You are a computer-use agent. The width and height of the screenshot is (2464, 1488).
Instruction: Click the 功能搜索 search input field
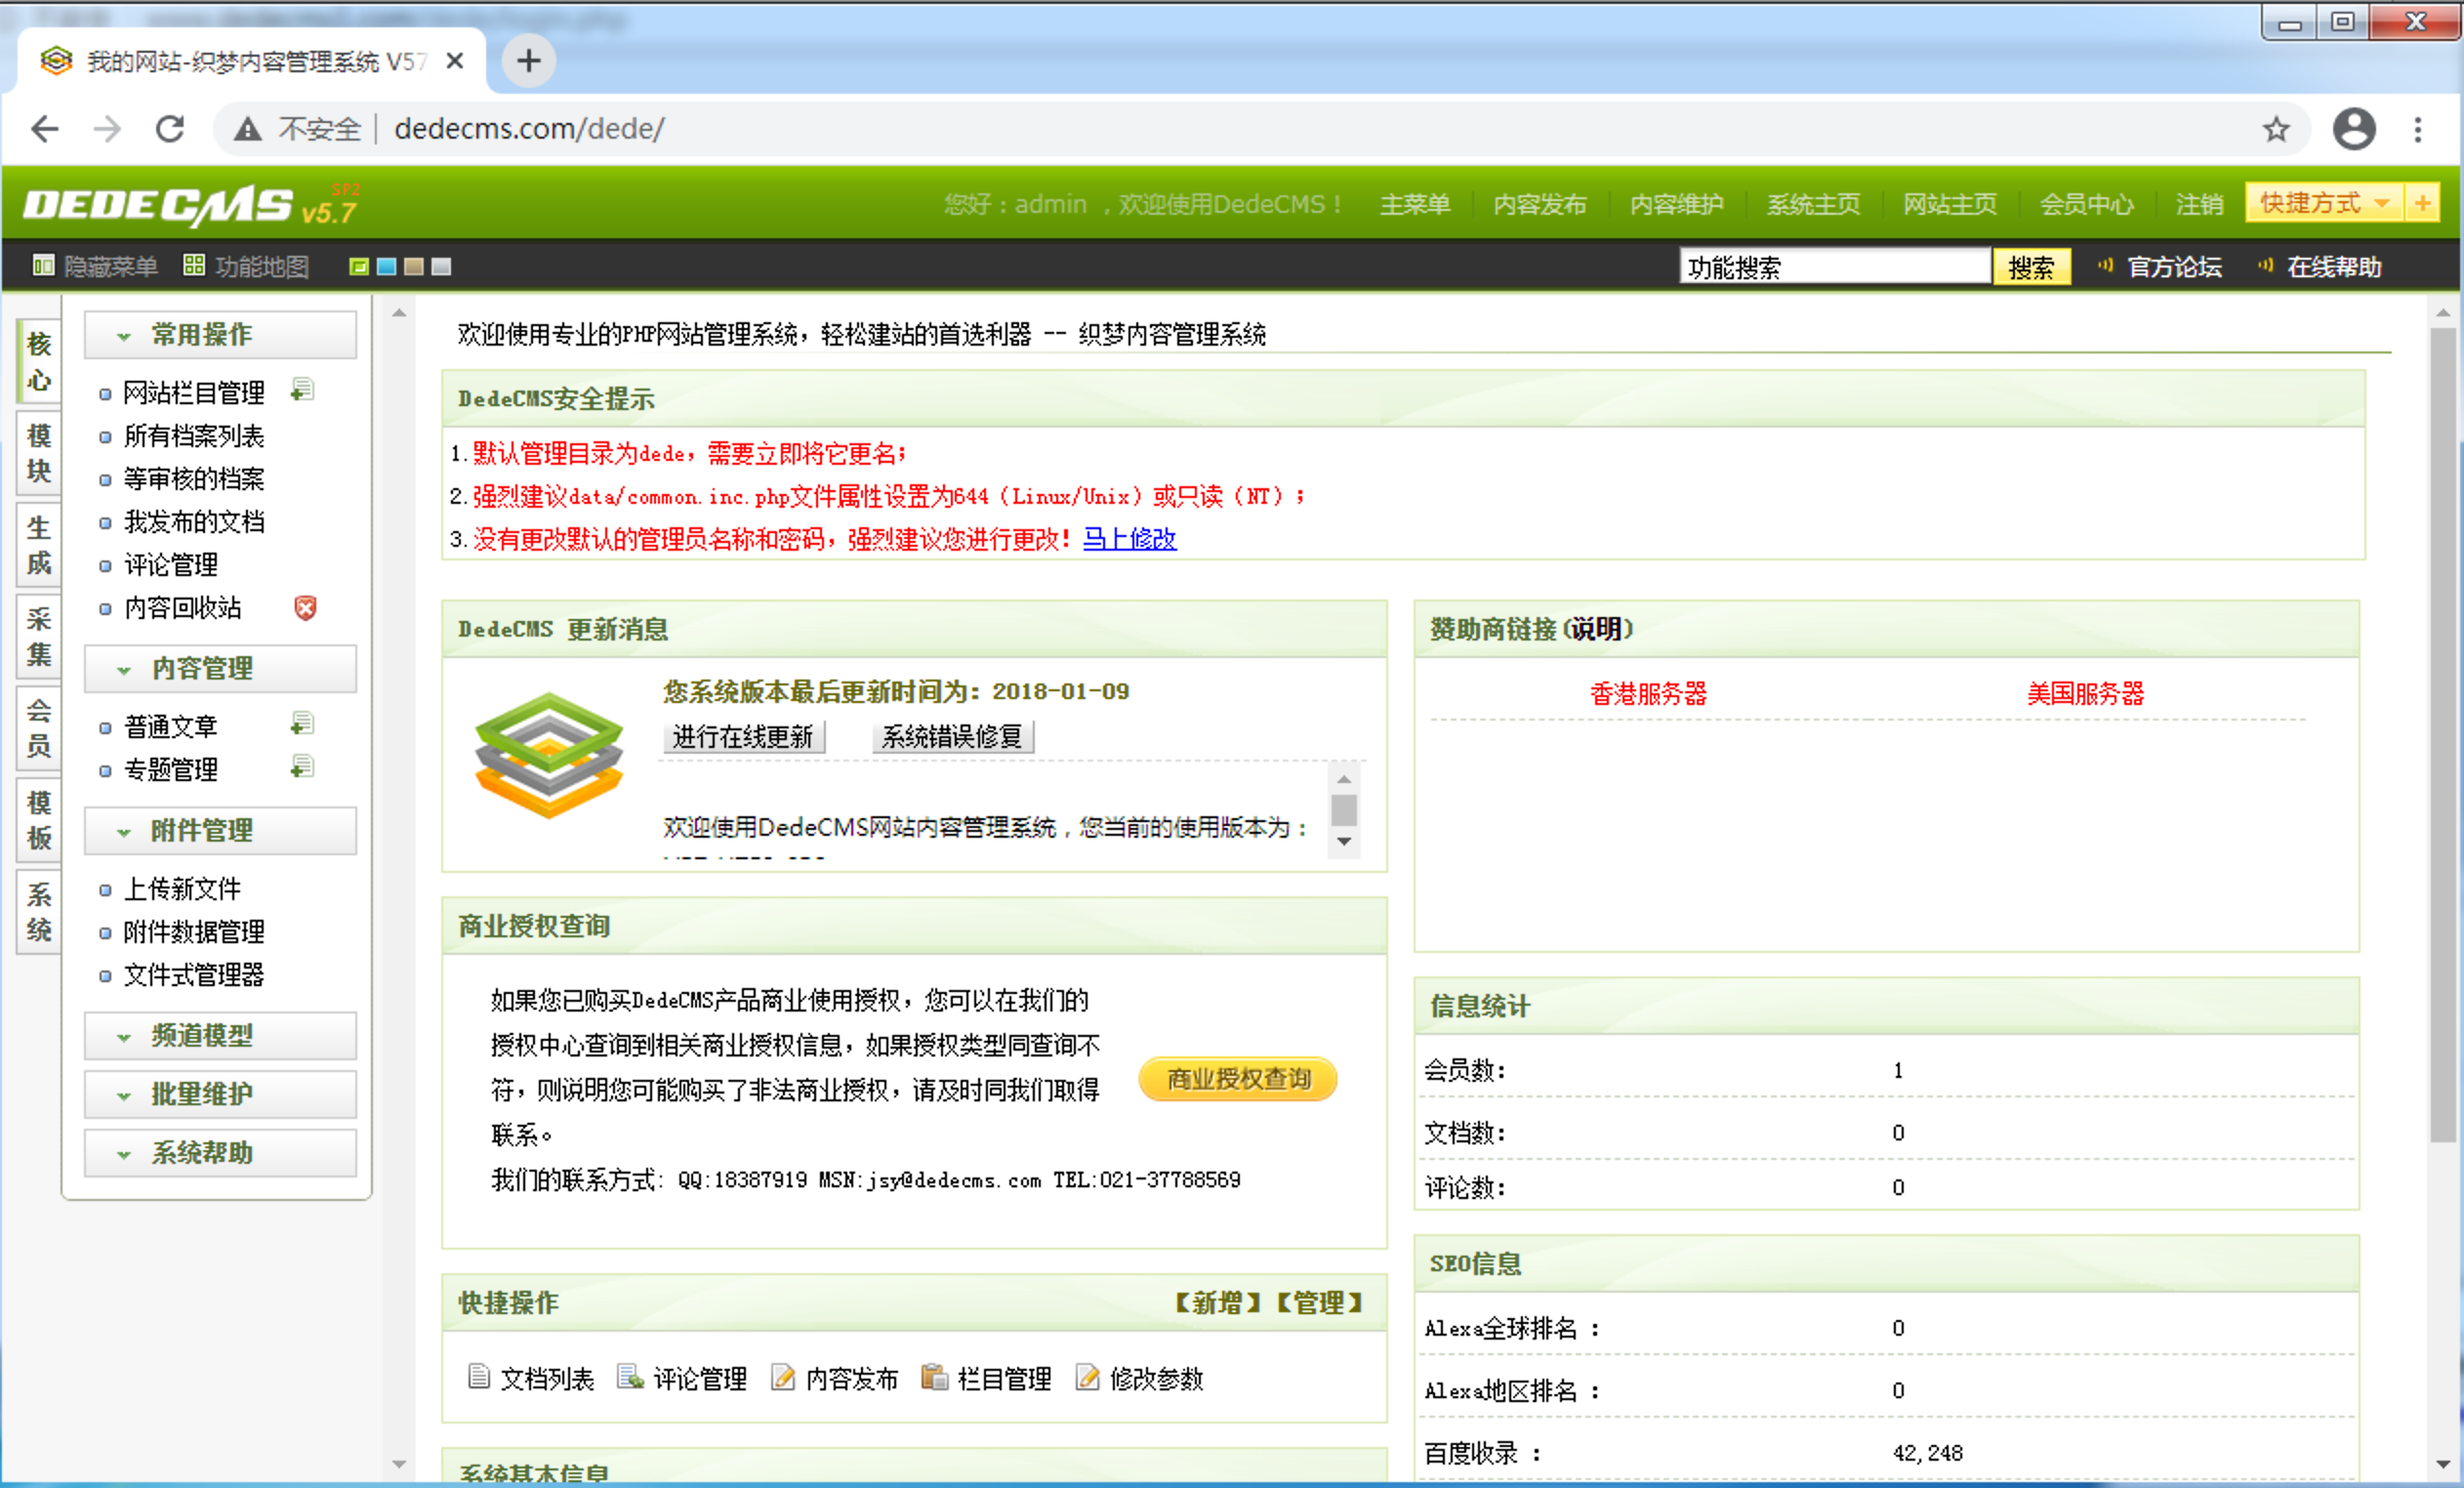click(x=1835, y=265)
